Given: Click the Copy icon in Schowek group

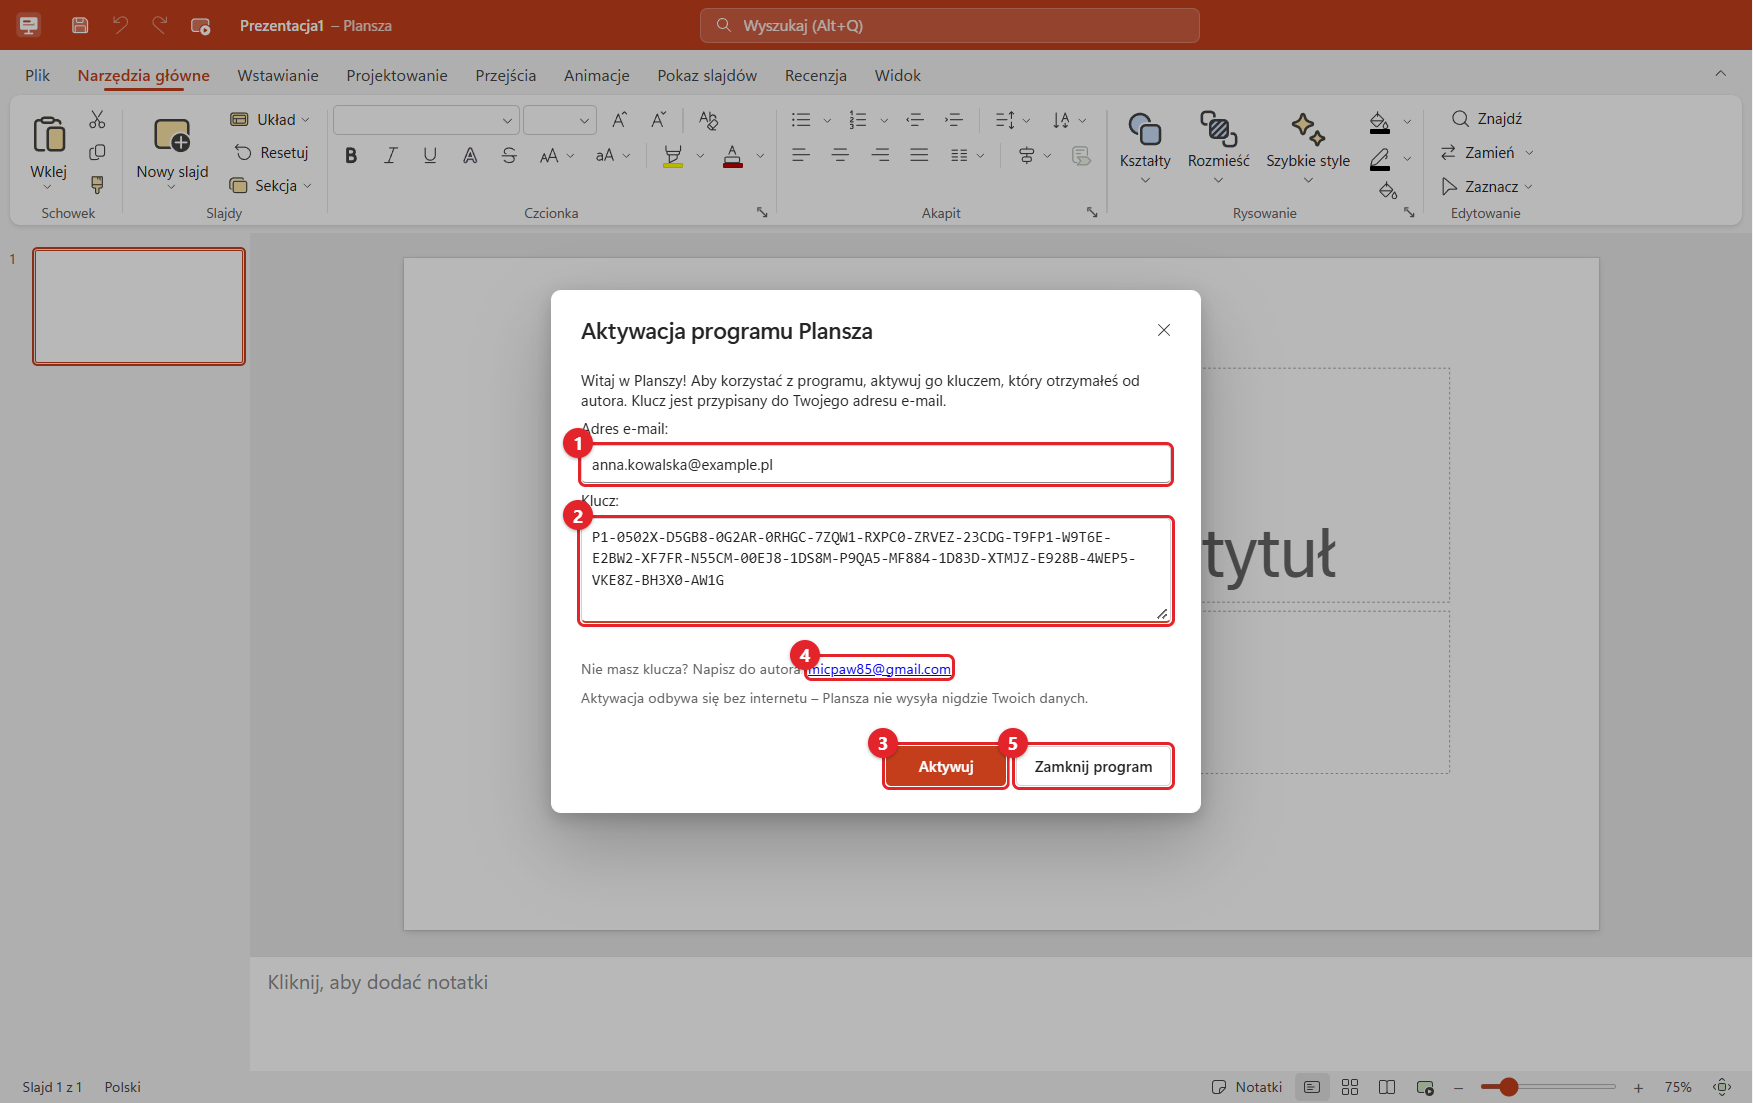Looking at the screenshot, I should 97,152.
